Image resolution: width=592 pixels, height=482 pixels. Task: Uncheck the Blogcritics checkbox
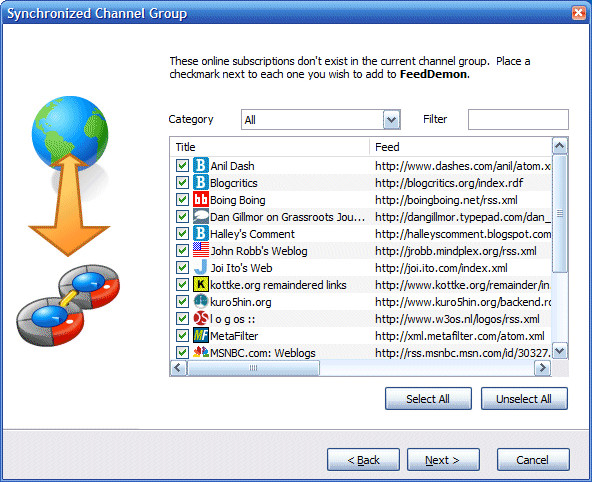[x=182, y=183]
